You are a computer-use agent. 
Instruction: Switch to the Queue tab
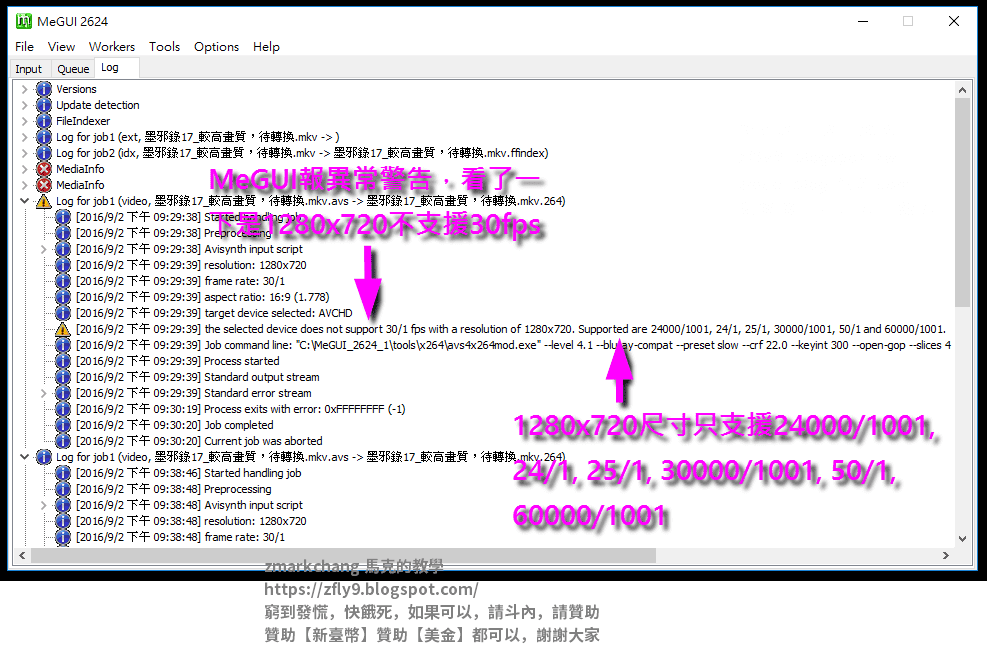click(73, 69)
